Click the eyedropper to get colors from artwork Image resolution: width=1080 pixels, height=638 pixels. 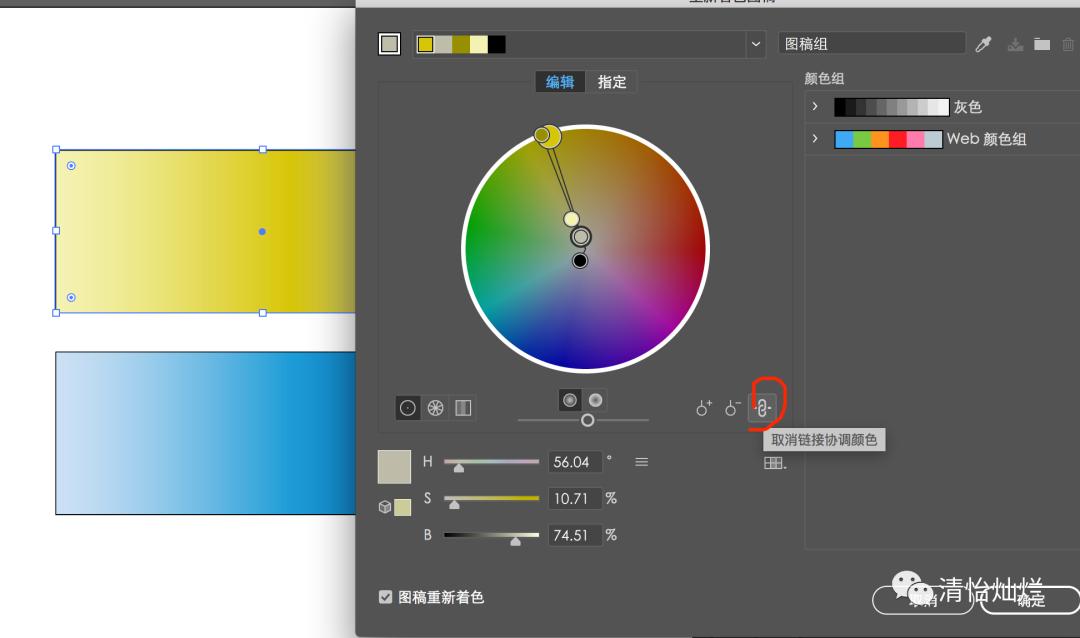click(984, 44)
